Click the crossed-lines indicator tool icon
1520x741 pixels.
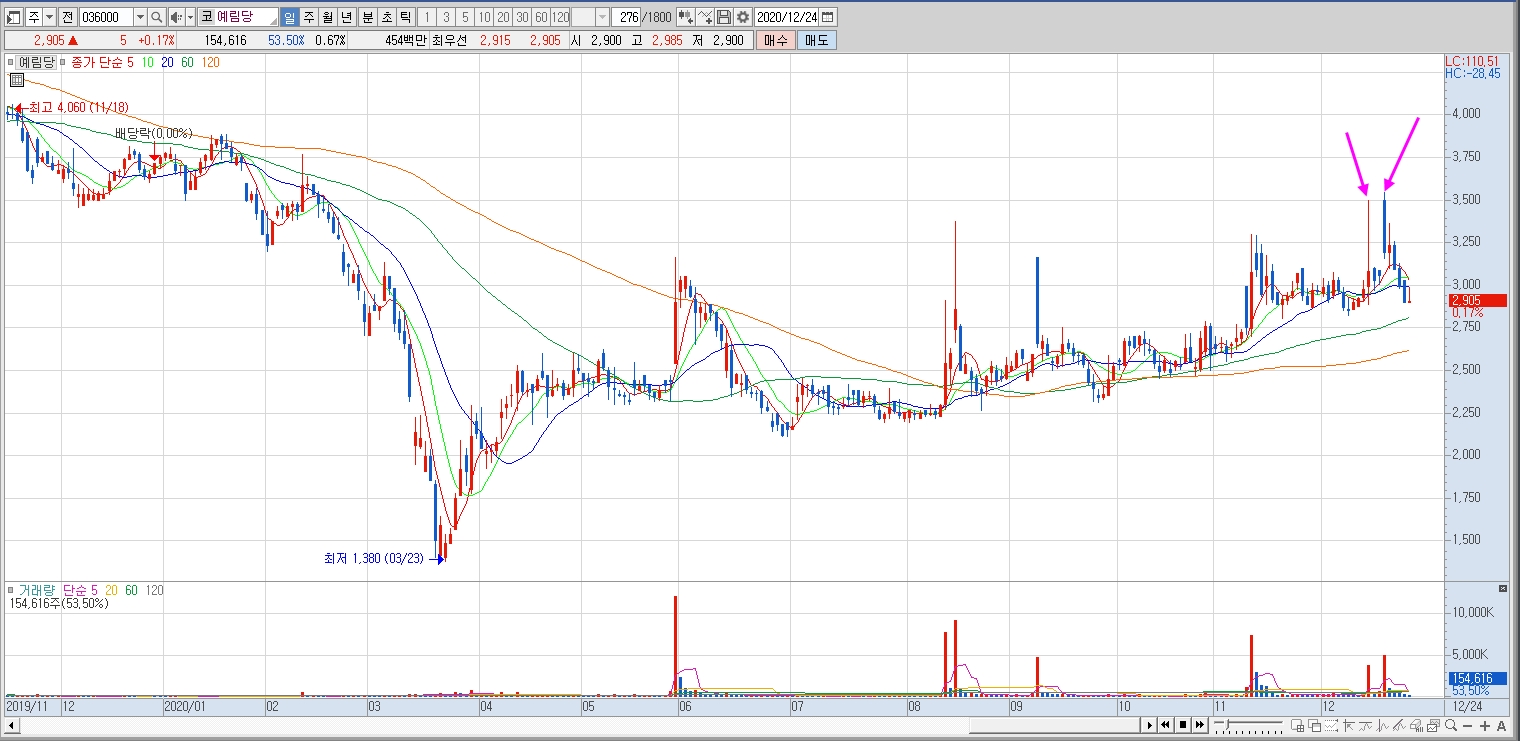click(705, 17)
